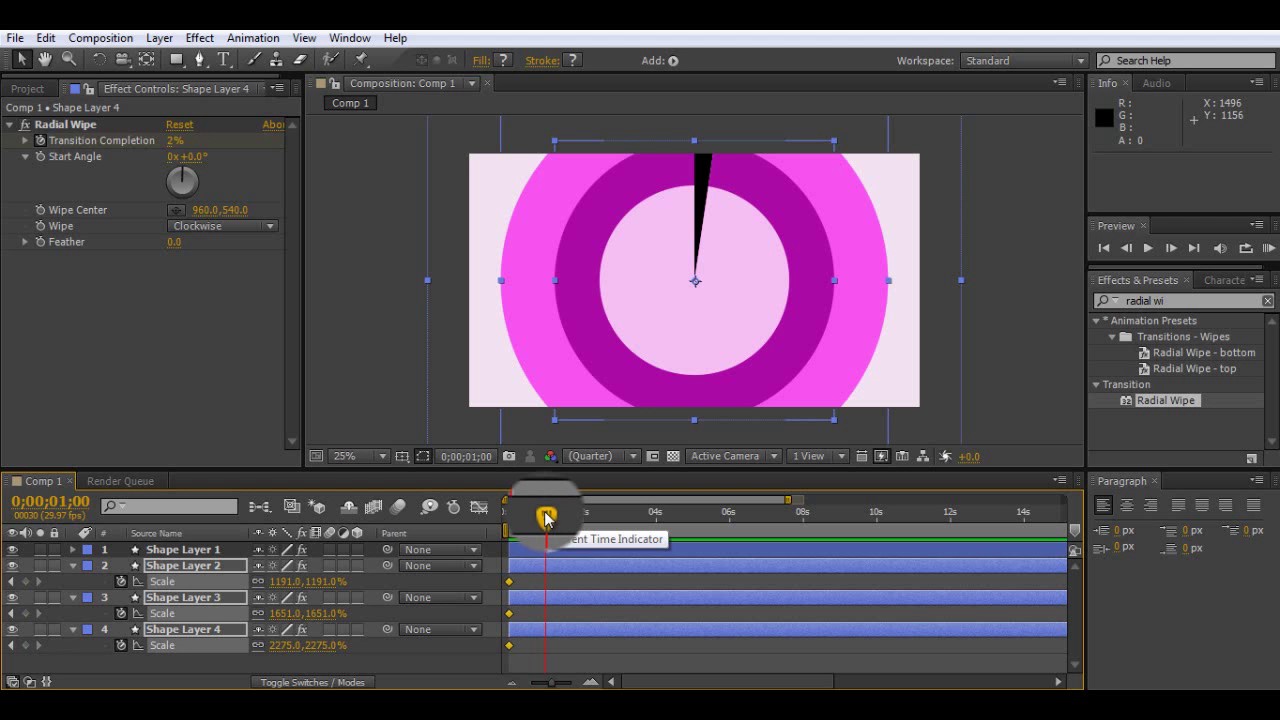Viewport: 1280px width, 720px height.
Task: Enable Frame Blending timeline switch
Action: pyautogui.click(x=373, y=507)
